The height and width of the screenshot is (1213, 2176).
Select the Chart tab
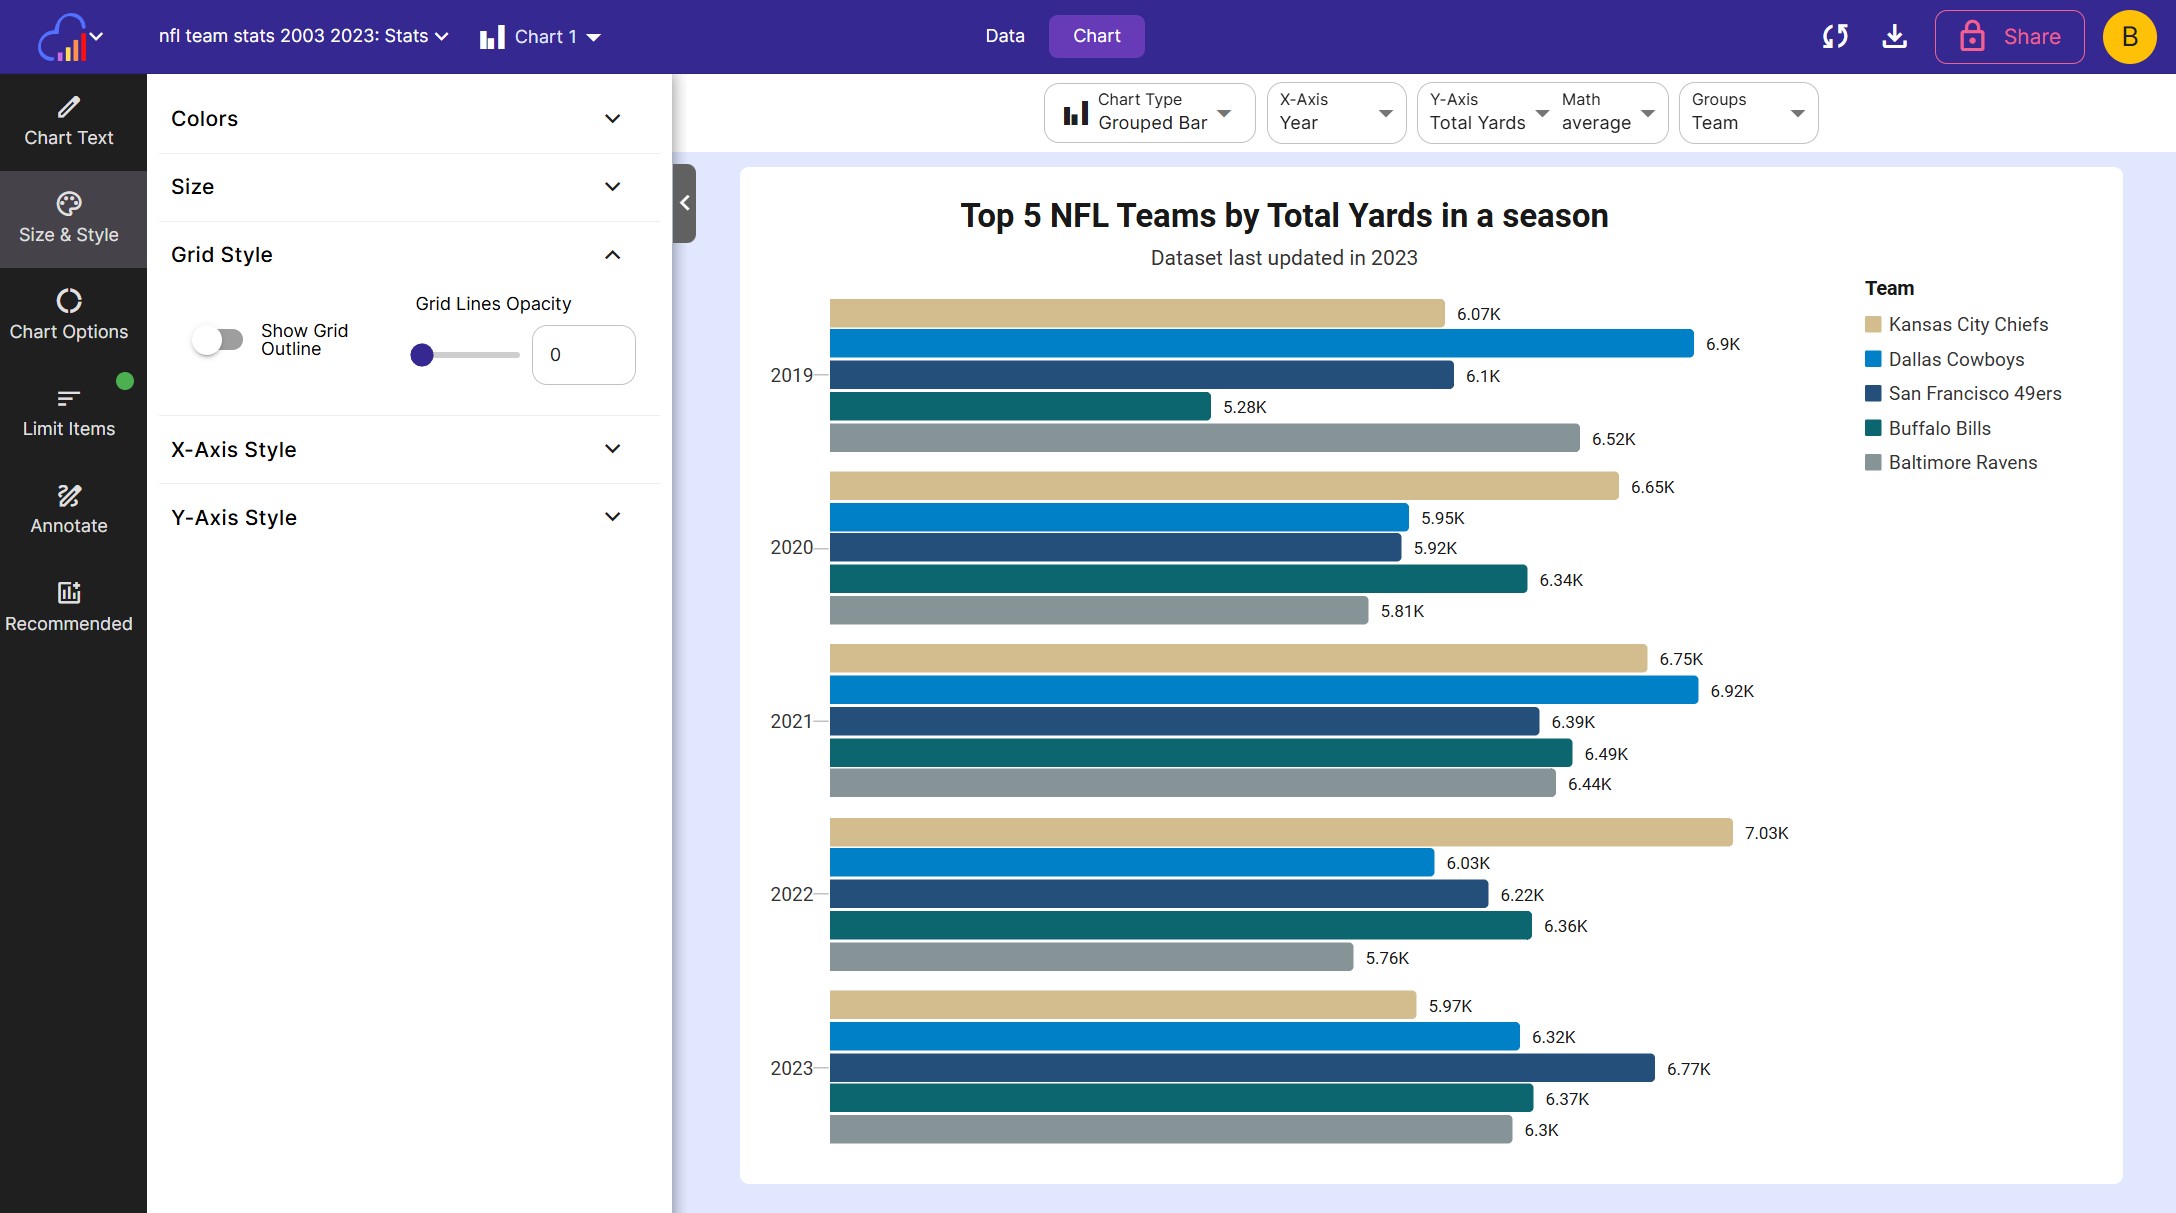(1096, 36)
